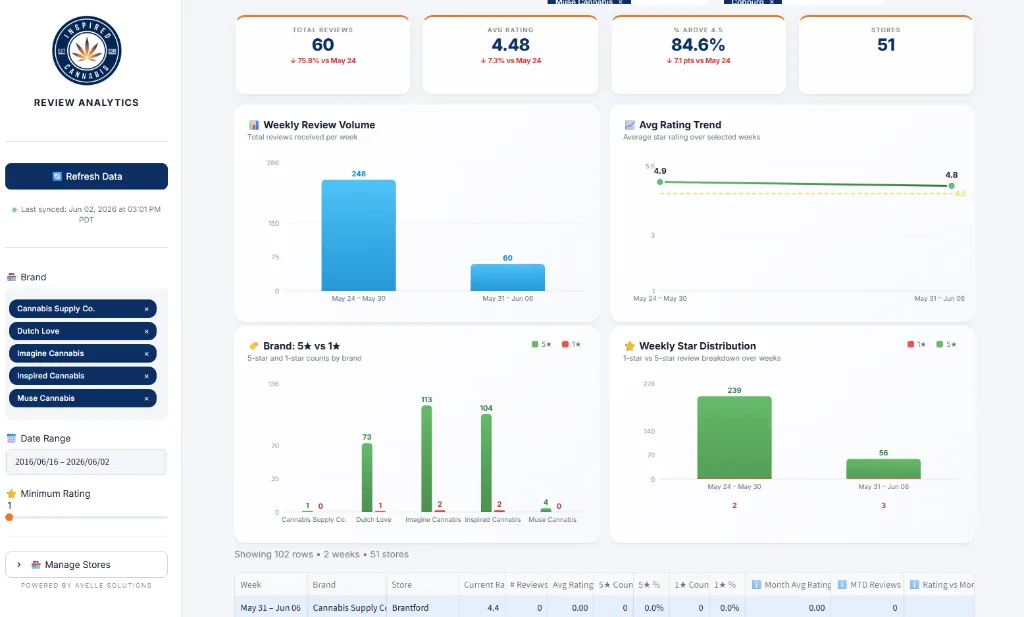Sort table by Brand column

(347, 585)
